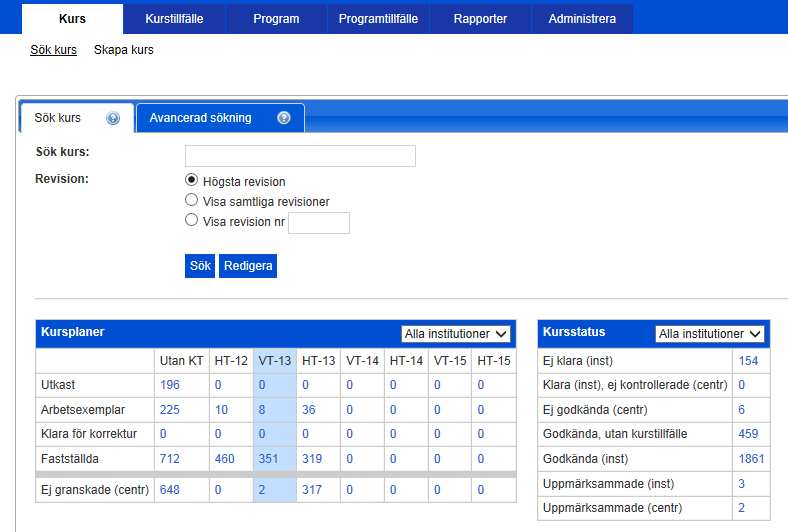Image resolution: width=788 pixels, height=532 pixels.
Task: Open Fastställda HT-12 count 460
Action: [x=225, y=459]
